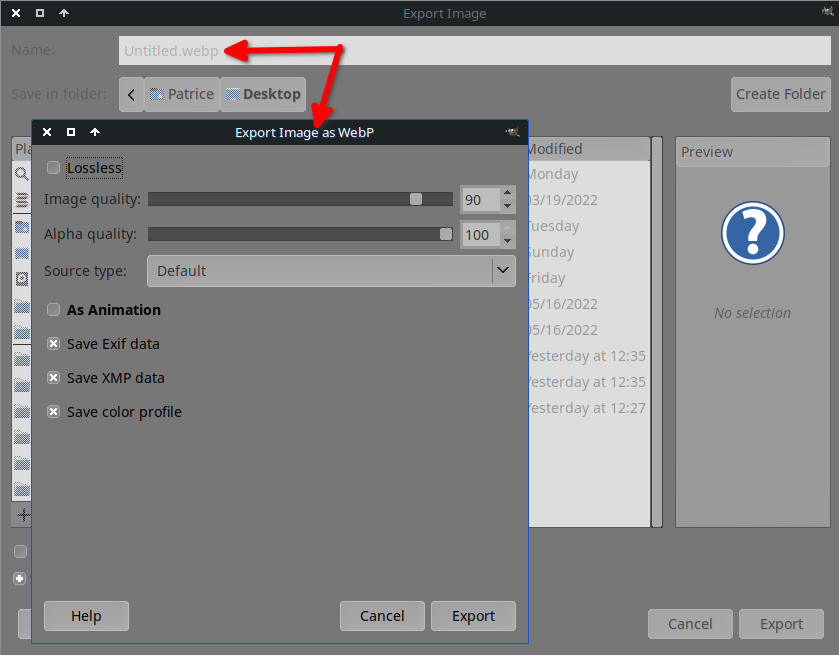Screen dimensions: 839x655
Task: Adjust the Alpha quality slider handle
Action: 446,234
